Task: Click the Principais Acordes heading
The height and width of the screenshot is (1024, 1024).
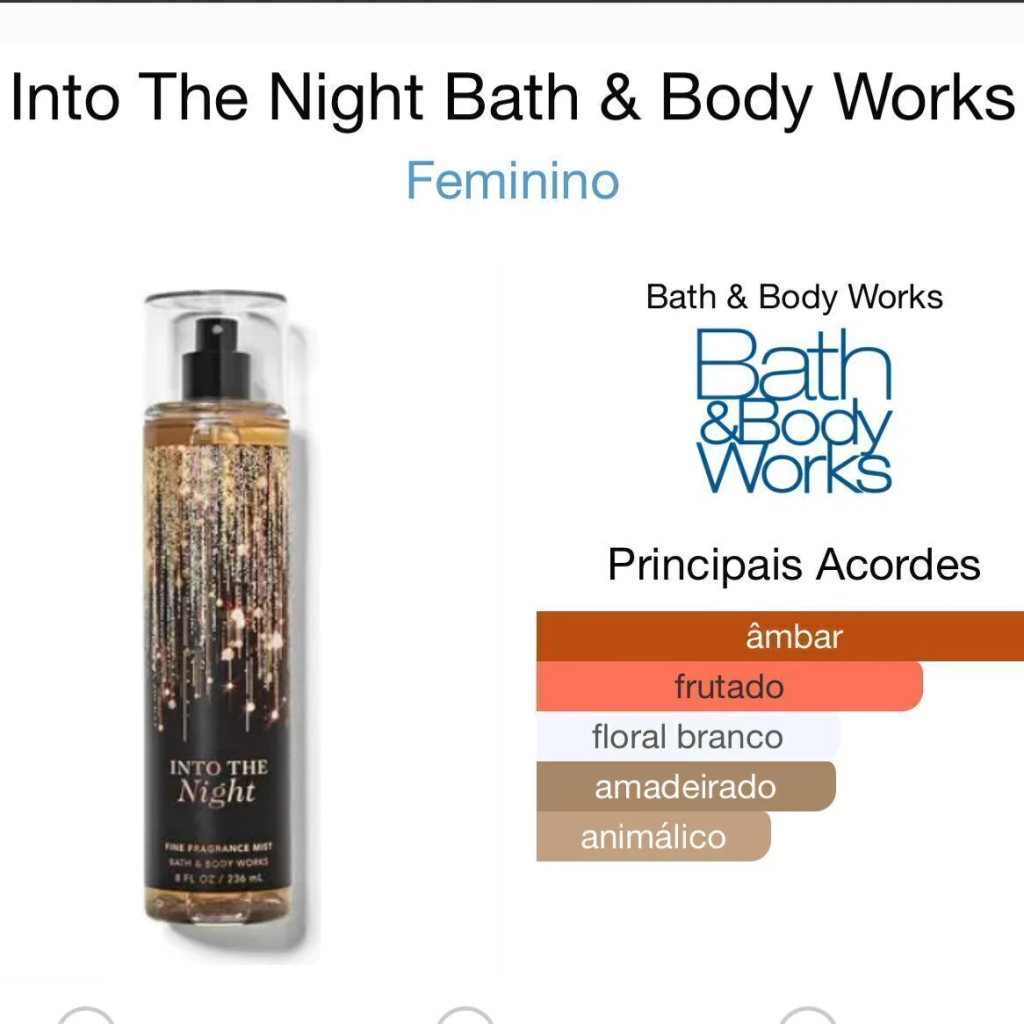Action: coord(793,564)
